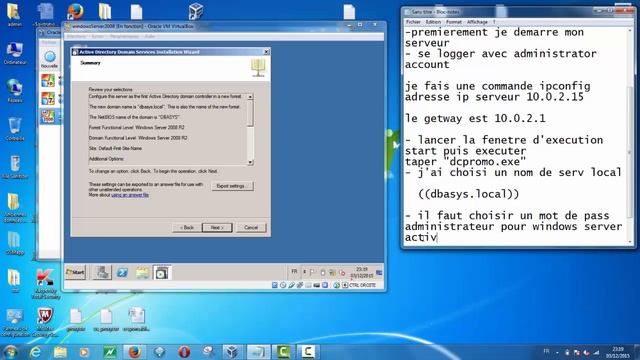Screen dimensions: 640x360
Task: Click Nouvelle in VirtualBox Manager window
Action: (x=49, y=60)
